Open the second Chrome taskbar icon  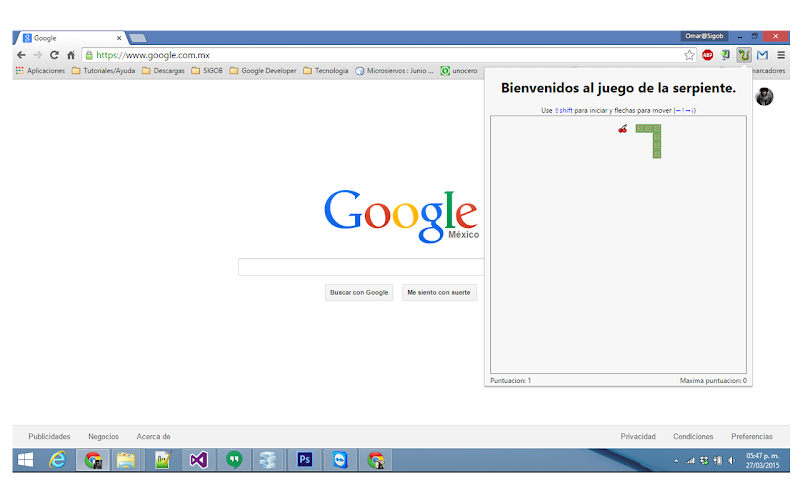coord(376,460)
